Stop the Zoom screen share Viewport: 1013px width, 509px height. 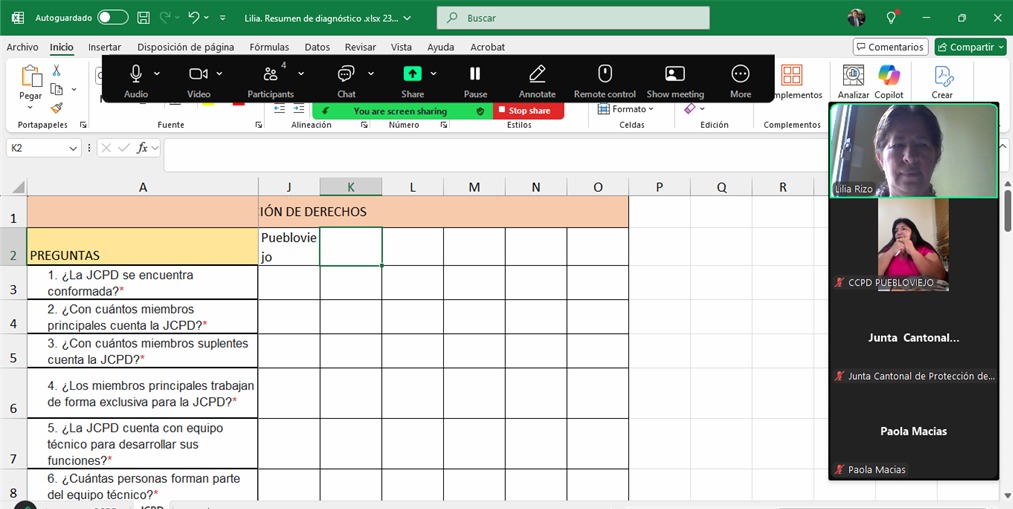528,111
